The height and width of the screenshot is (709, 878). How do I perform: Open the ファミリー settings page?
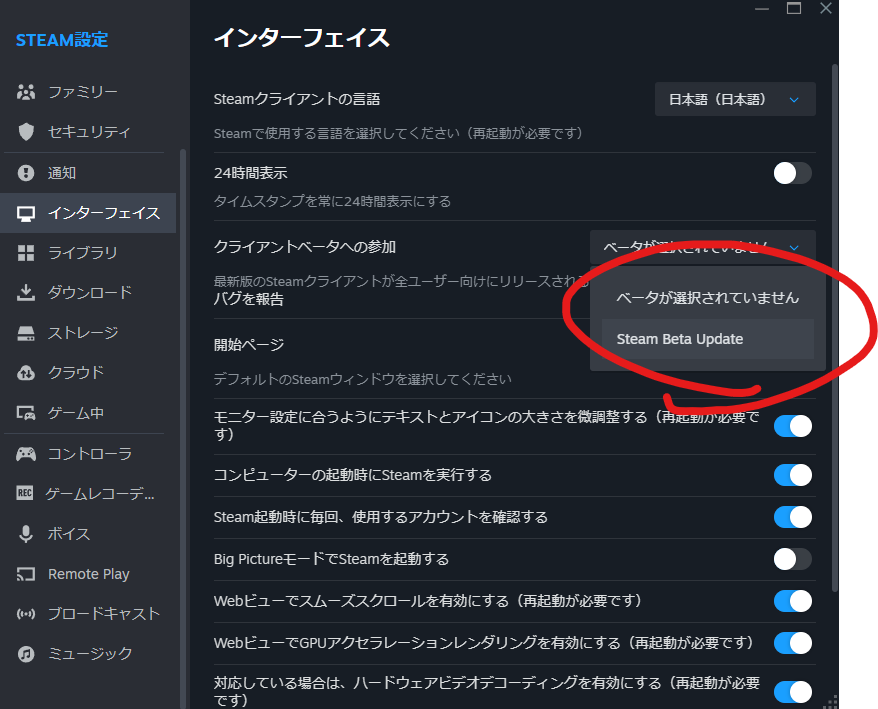pyautogui.click(x=90, y=92)
